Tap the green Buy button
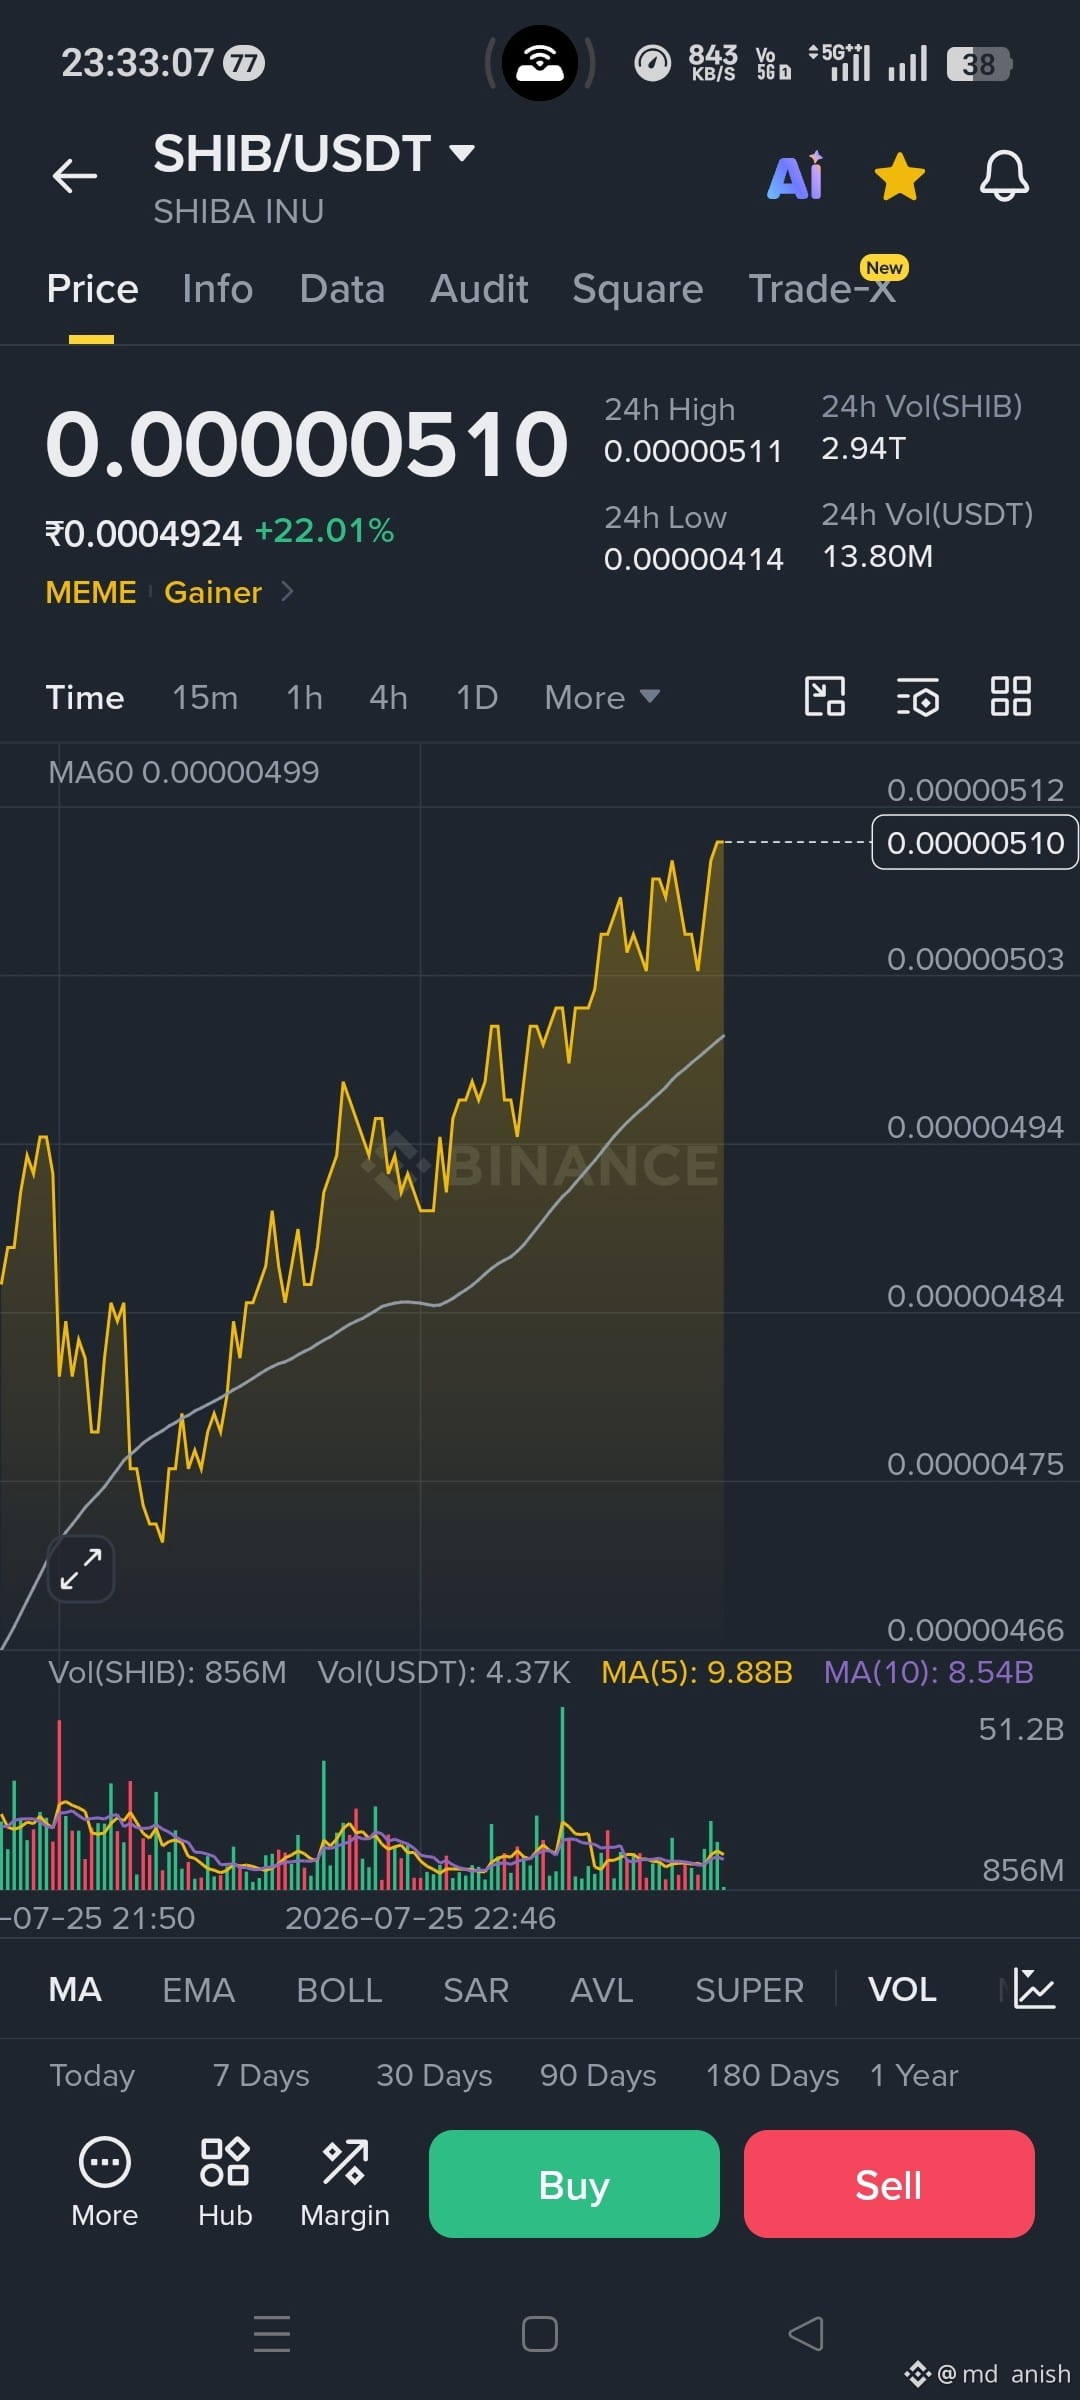This screenshot has height=2400, width=1080. 574,2184
